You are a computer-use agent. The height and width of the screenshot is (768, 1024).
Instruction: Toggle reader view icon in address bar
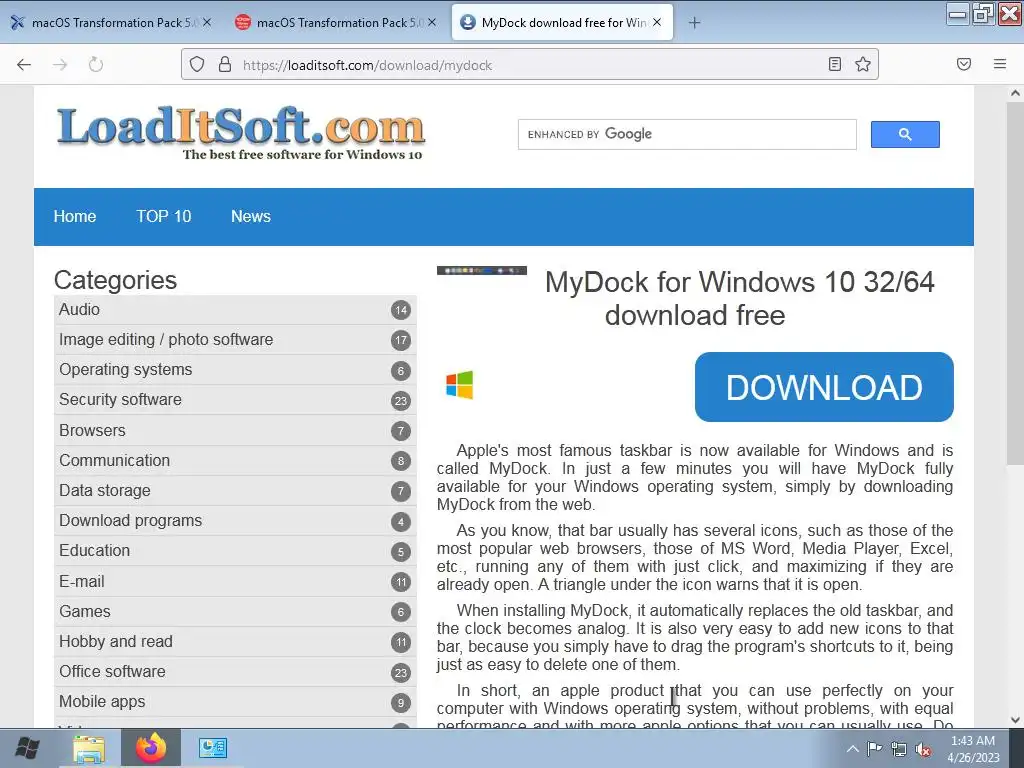(835, 64)
